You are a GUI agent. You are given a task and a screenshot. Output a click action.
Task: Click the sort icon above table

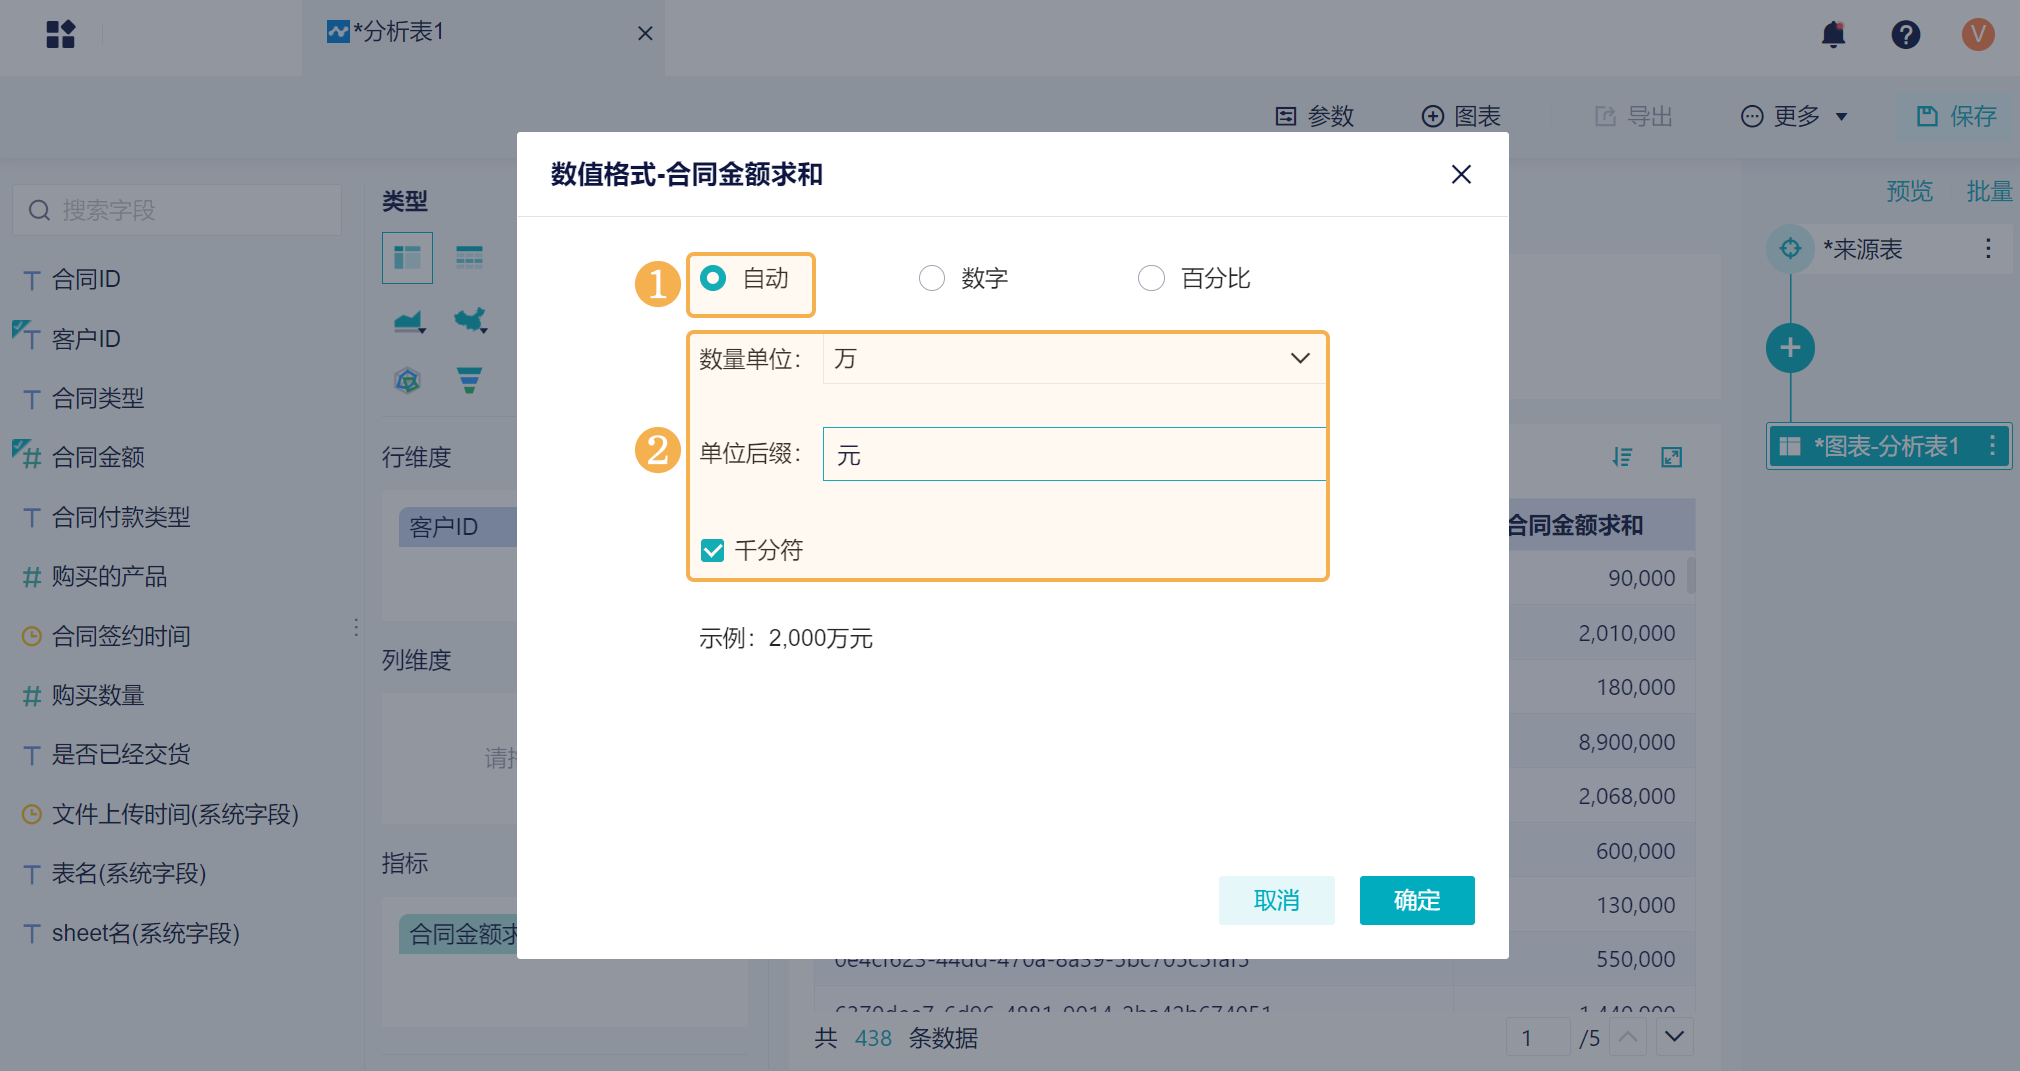point(1622,457)
